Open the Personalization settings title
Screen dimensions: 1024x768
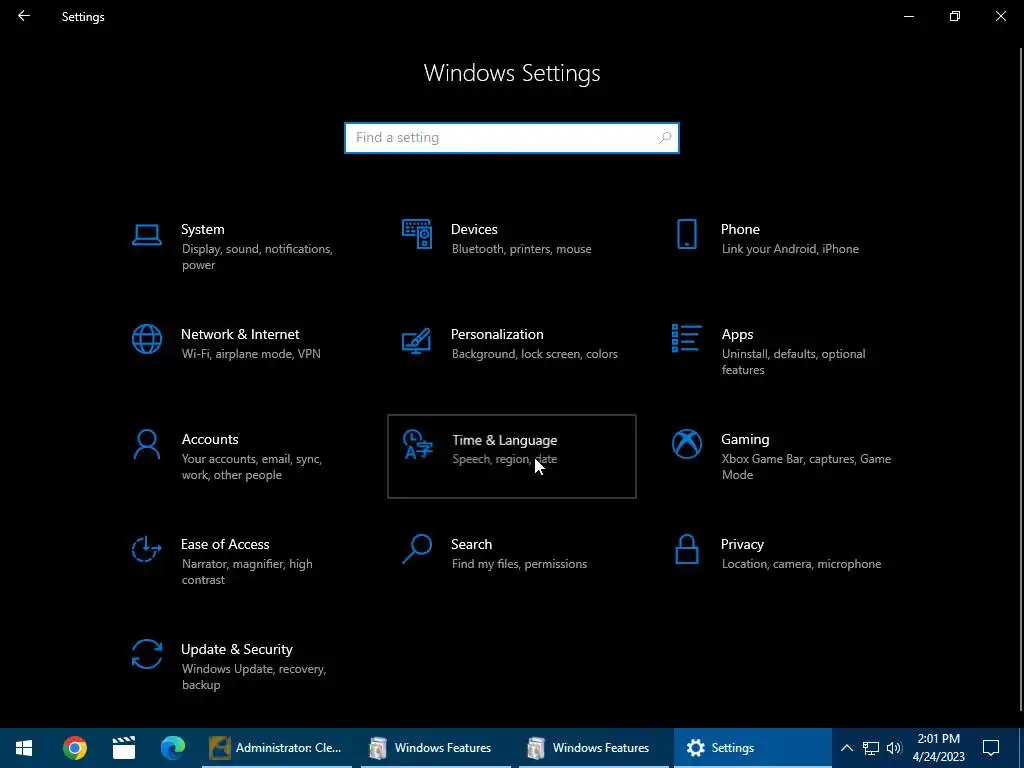point(497,334)
